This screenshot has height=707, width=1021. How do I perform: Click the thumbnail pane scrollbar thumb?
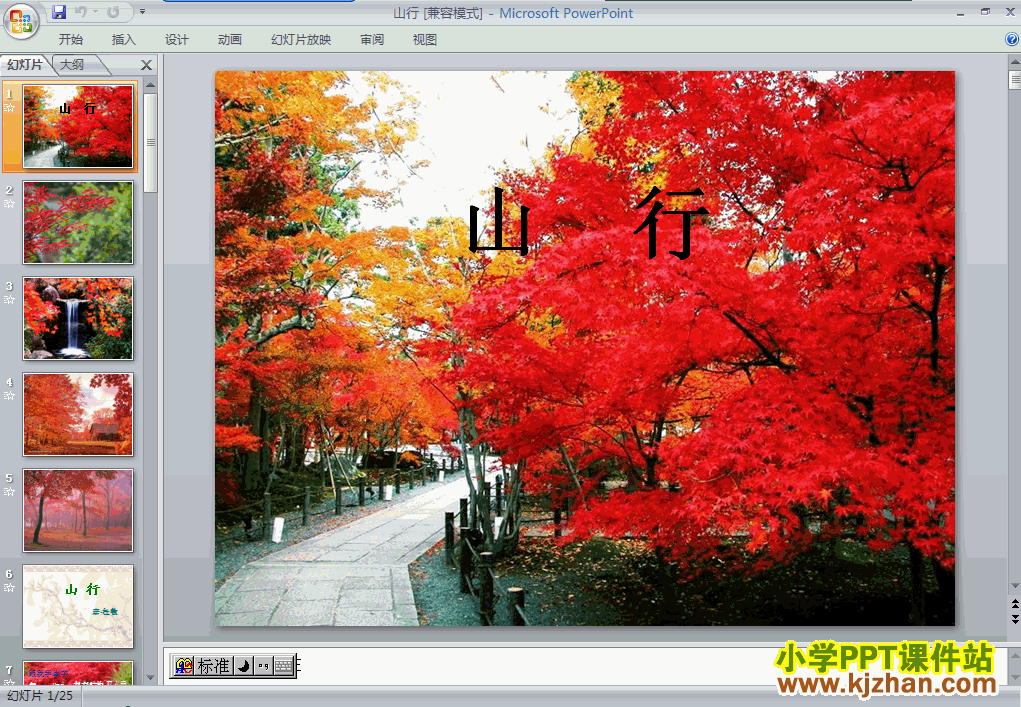150,143
